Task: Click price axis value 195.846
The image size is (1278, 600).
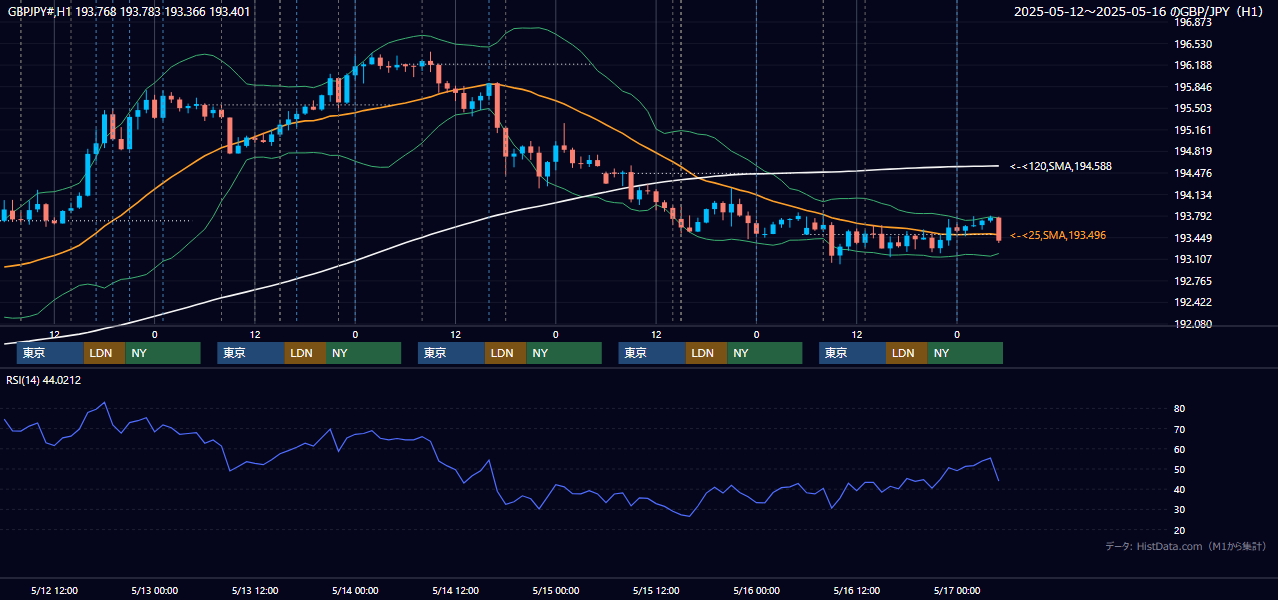Action: 1193,87
